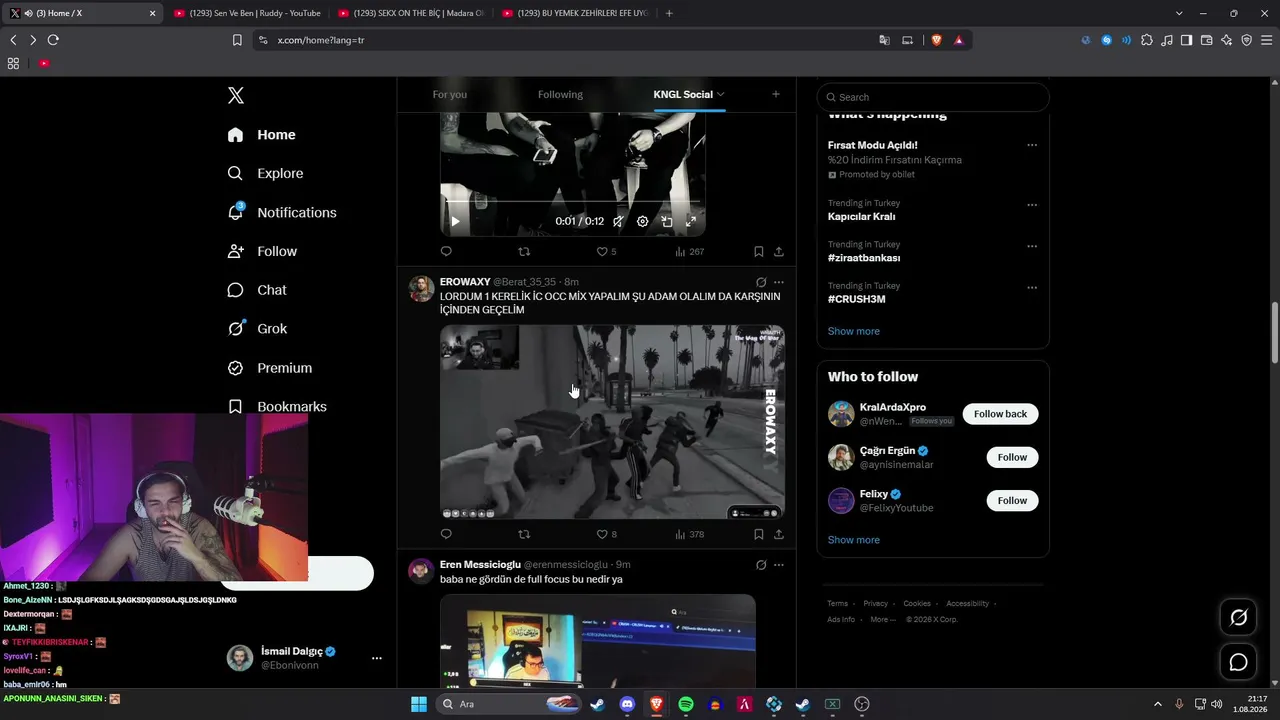The height and width of the screenshot is (720, 1280).
Task: Switch to SEKX ON THE BİÇ browser tab
Action: (411, 13)
